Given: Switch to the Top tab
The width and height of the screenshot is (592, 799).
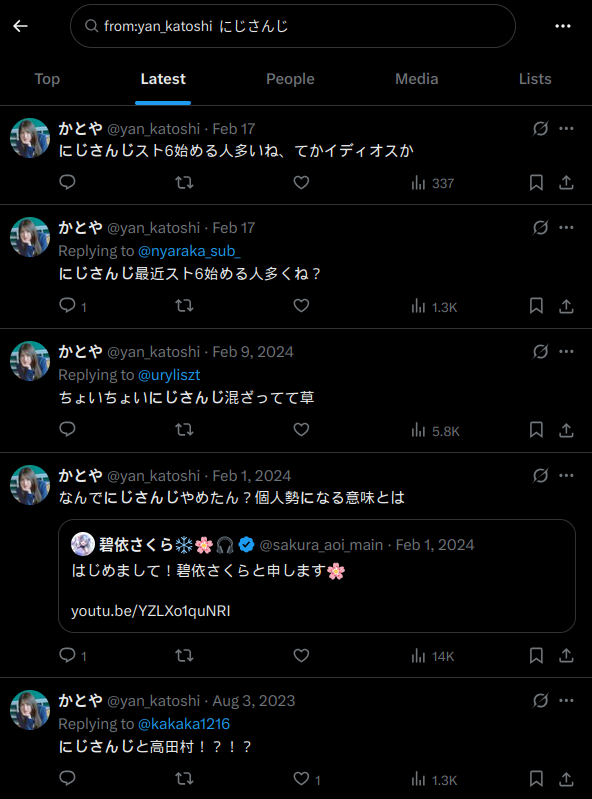Looking at the screenshot, I should pos(47,79).
